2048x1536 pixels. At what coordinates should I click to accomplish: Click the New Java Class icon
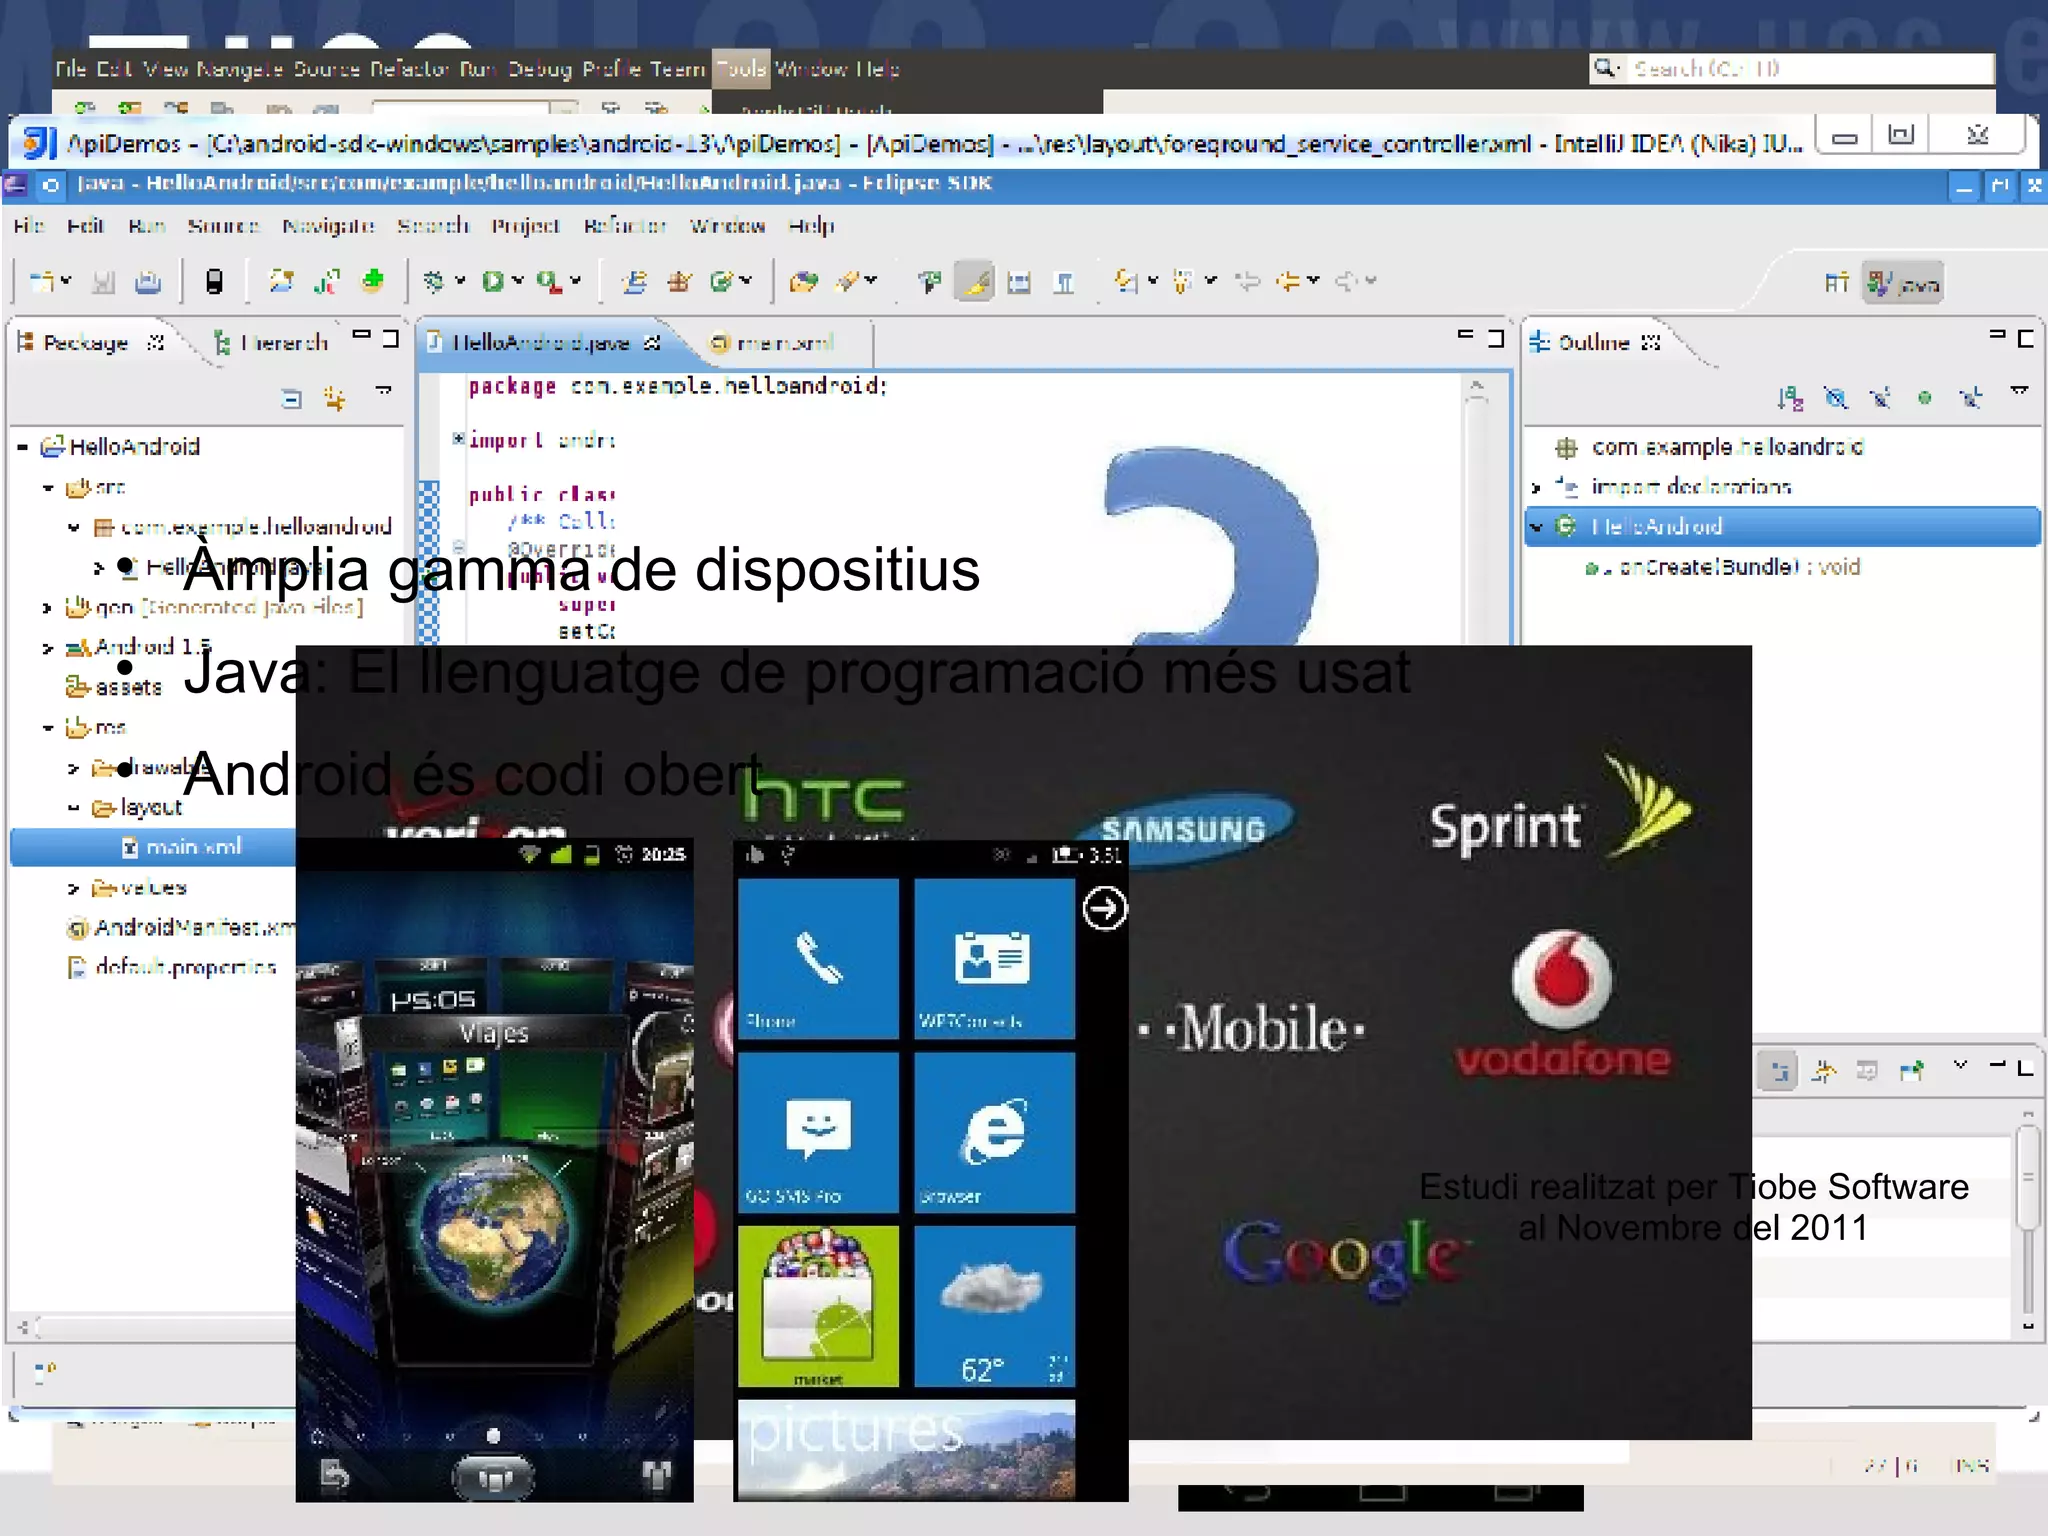click(x=721, y=282)
